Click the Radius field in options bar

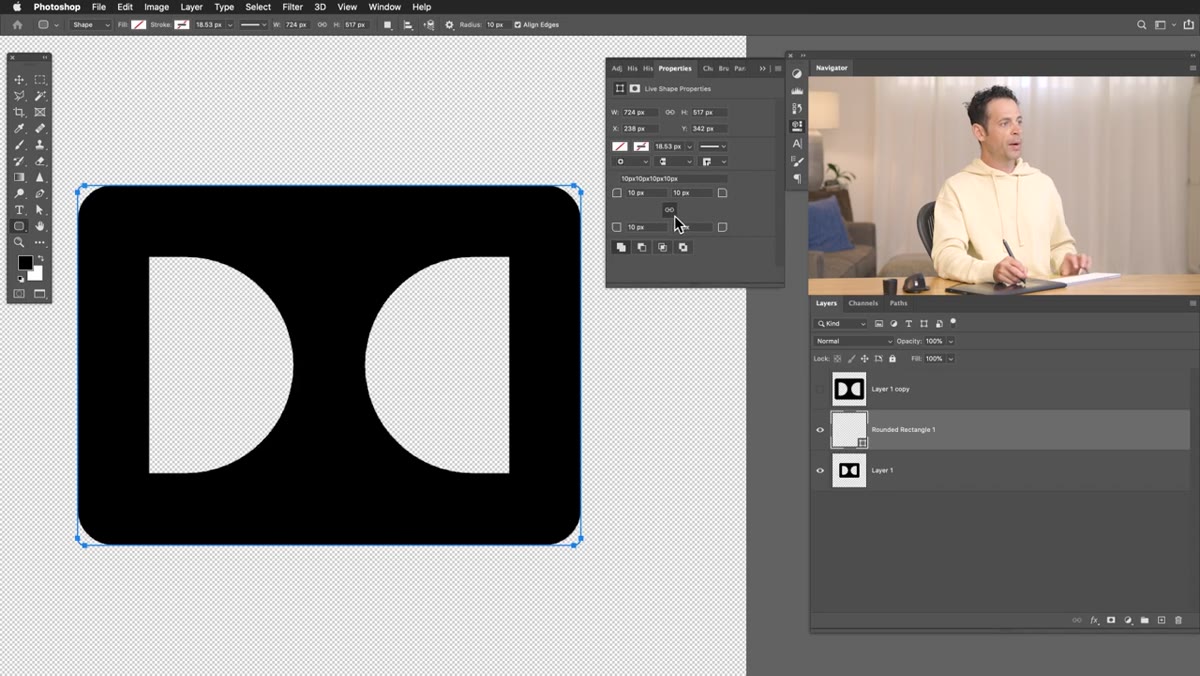point(496,24)
